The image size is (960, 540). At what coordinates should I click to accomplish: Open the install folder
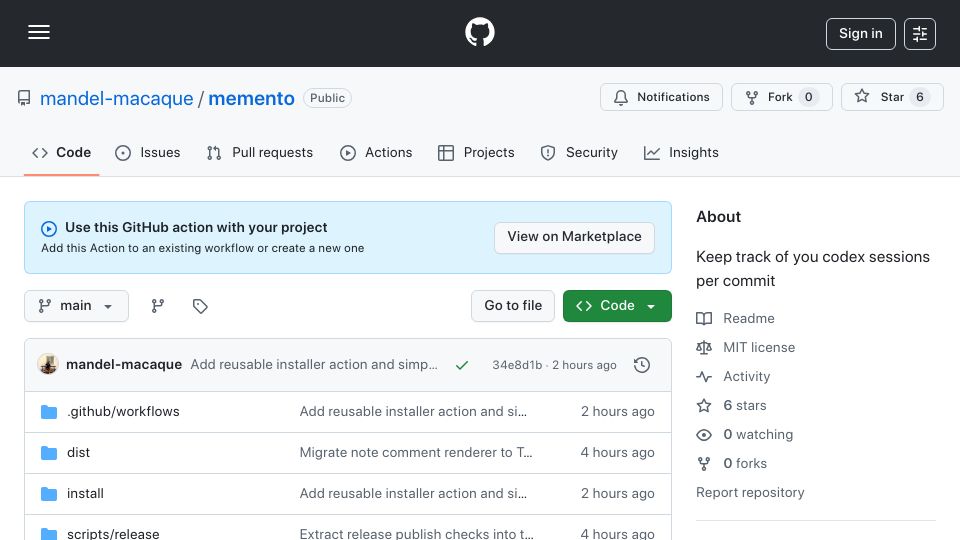pos(85,493)
